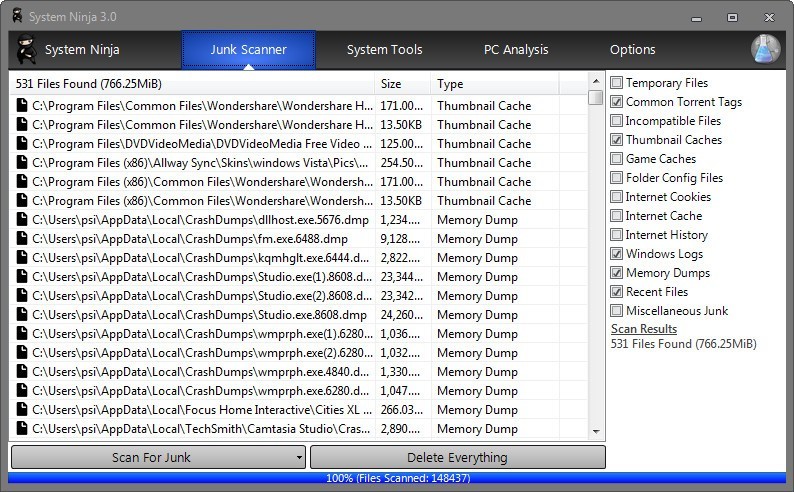The width and height of the screenshot is (794, 492).
Task: Click file icon of Studio.exe.8608.dmp row
Action: point(22,314)
